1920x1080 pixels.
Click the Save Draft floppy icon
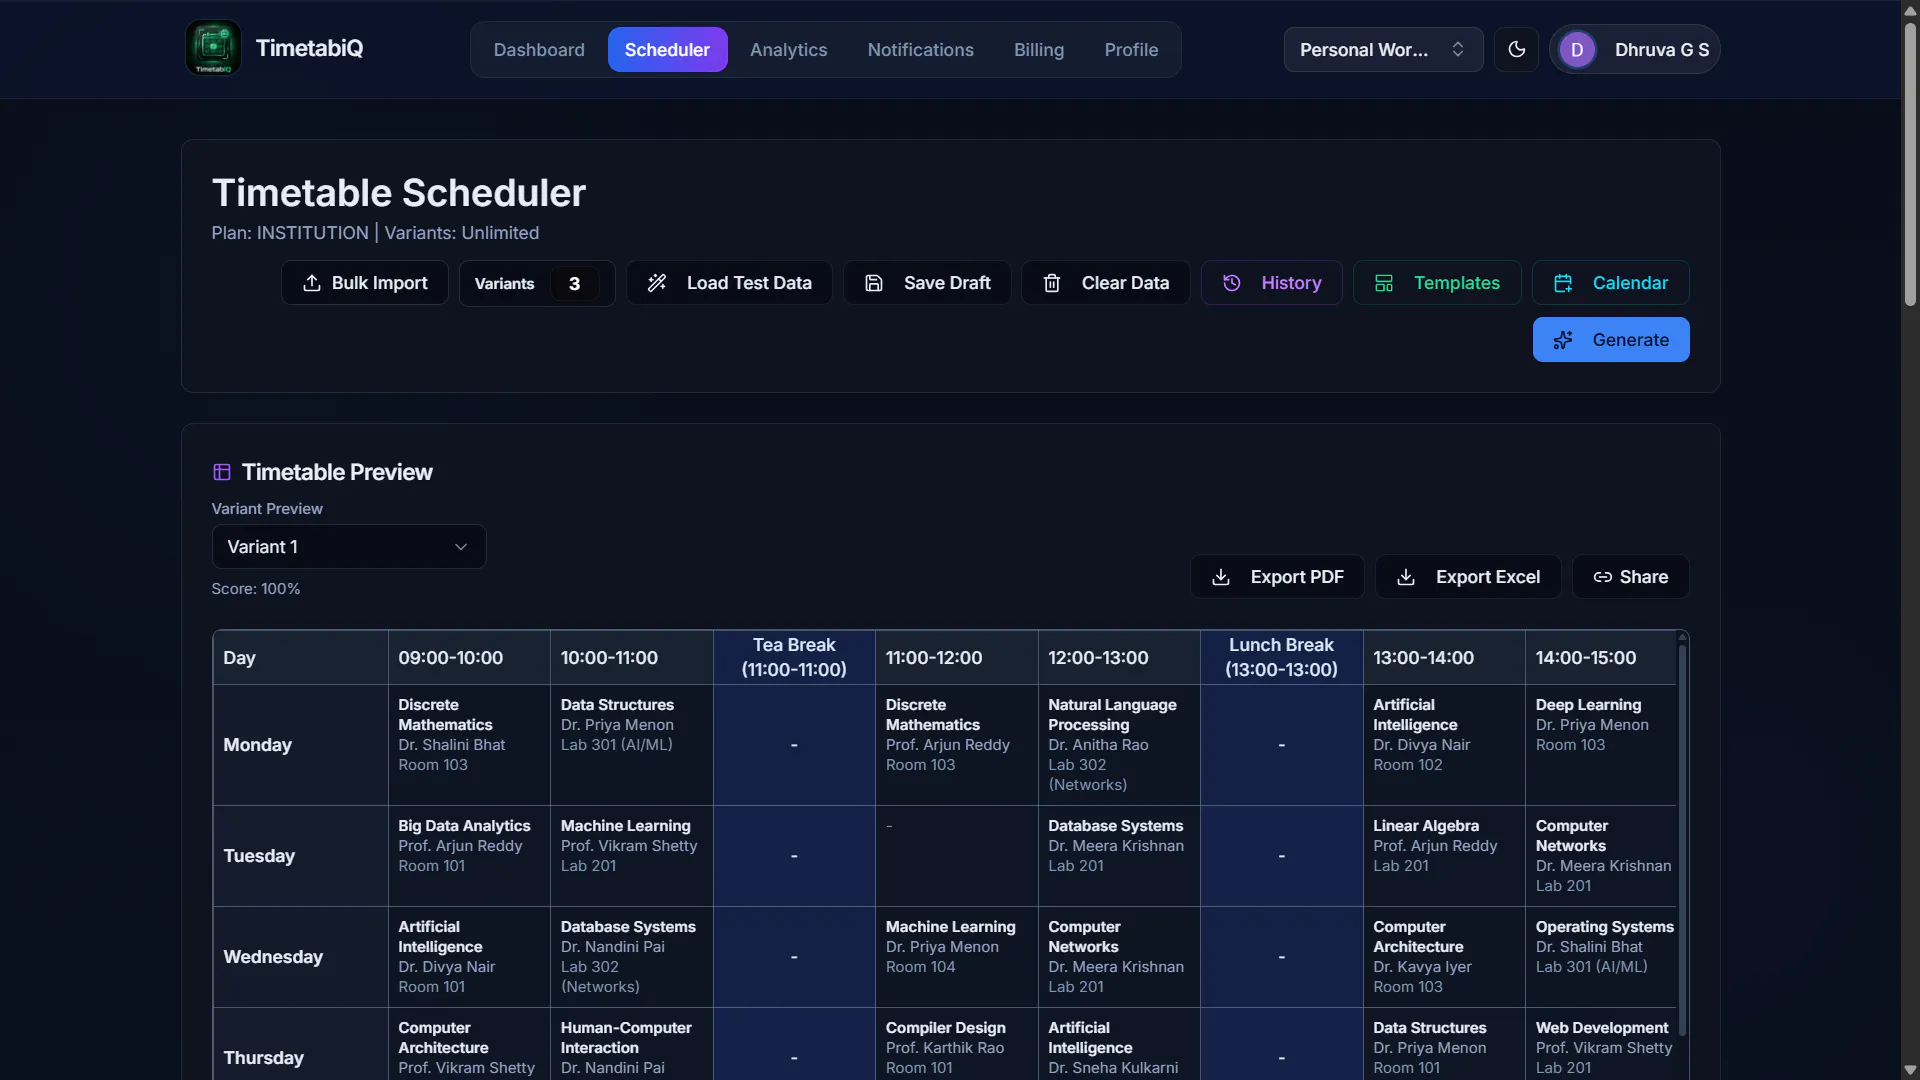[874, 283]
